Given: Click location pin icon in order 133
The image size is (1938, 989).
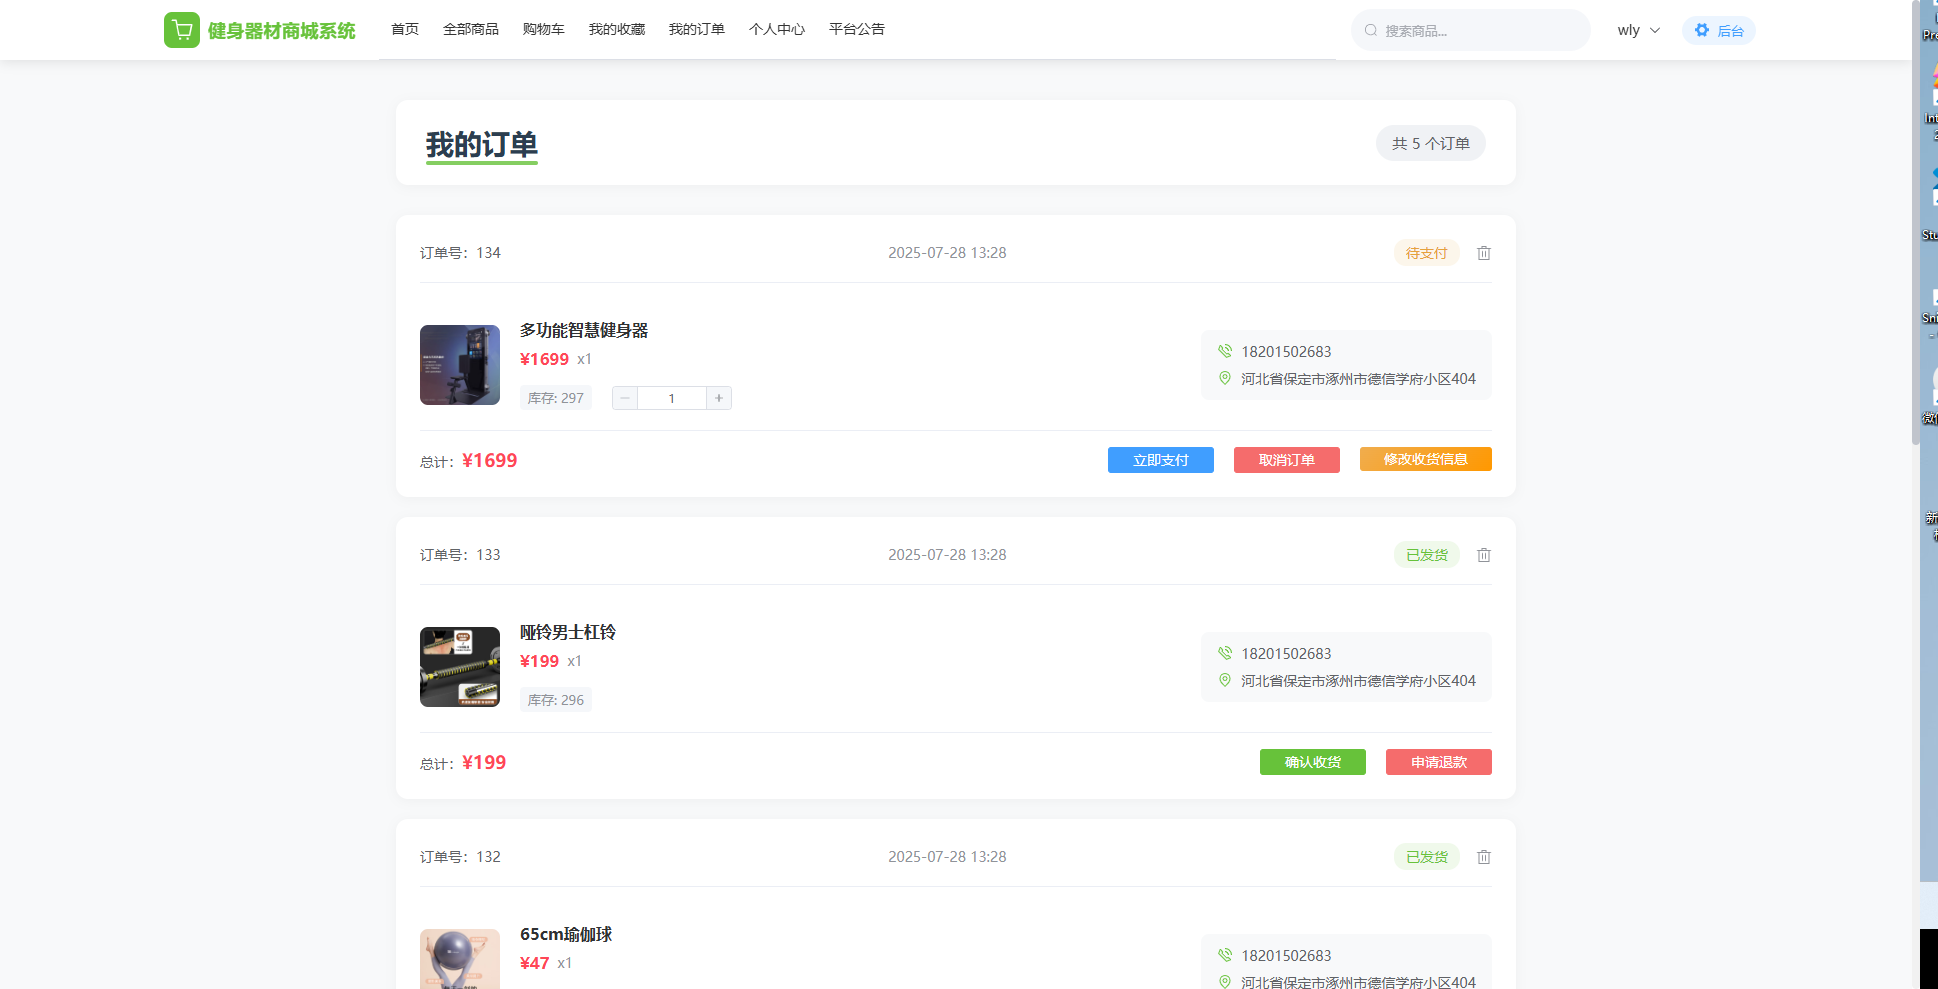Looking at the screenshot, I should click(1225, 680).
